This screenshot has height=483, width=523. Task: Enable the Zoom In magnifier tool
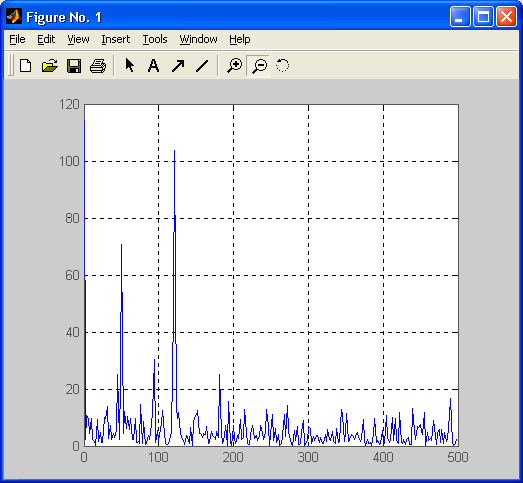[x=234, y=65]
